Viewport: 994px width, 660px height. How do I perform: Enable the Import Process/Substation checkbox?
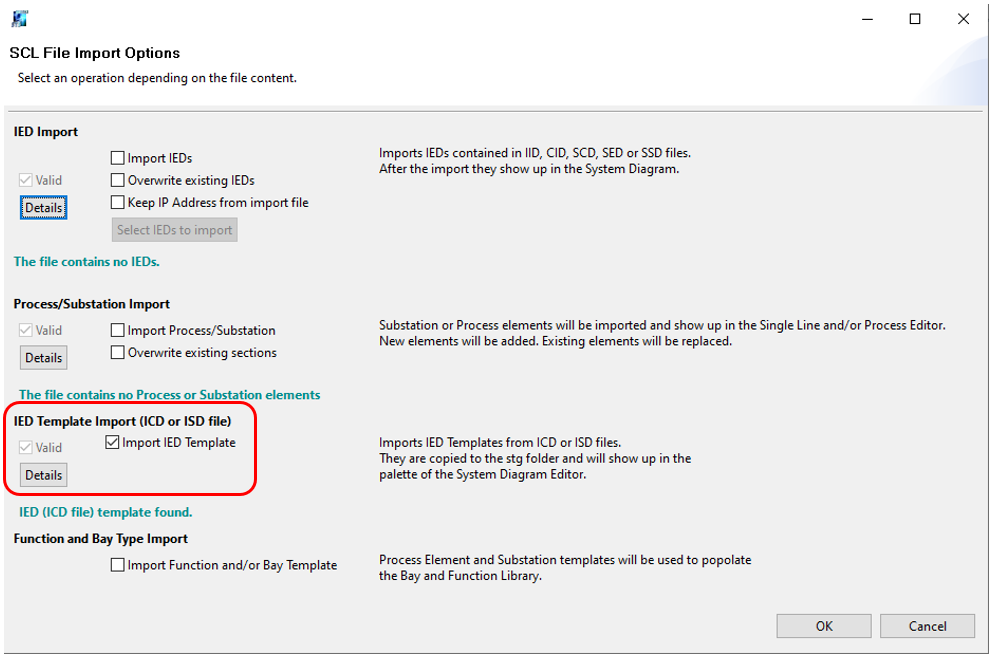[118, 331]
